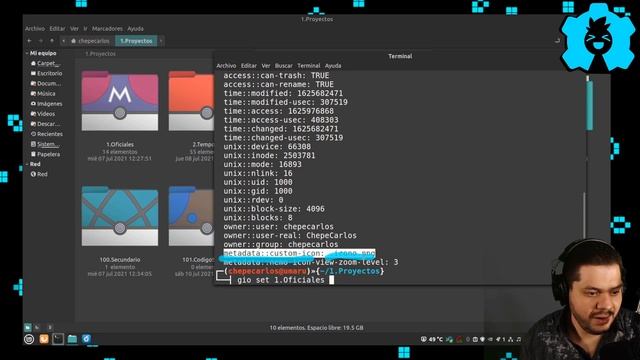Image resolution: width=640 pixels, height=360 pixels.
Task: Click the Terminal window title bar
Action: click(400, 56)
